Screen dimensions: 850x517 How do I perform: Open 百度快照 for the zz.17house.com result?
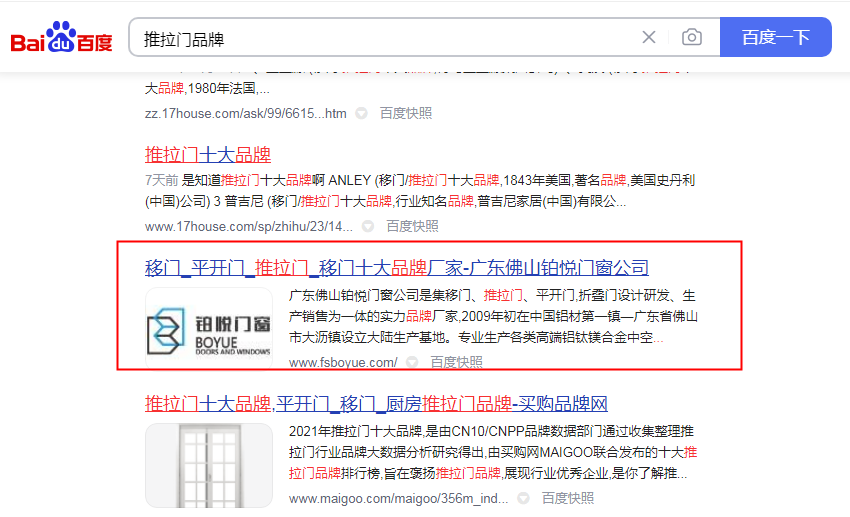406,113
